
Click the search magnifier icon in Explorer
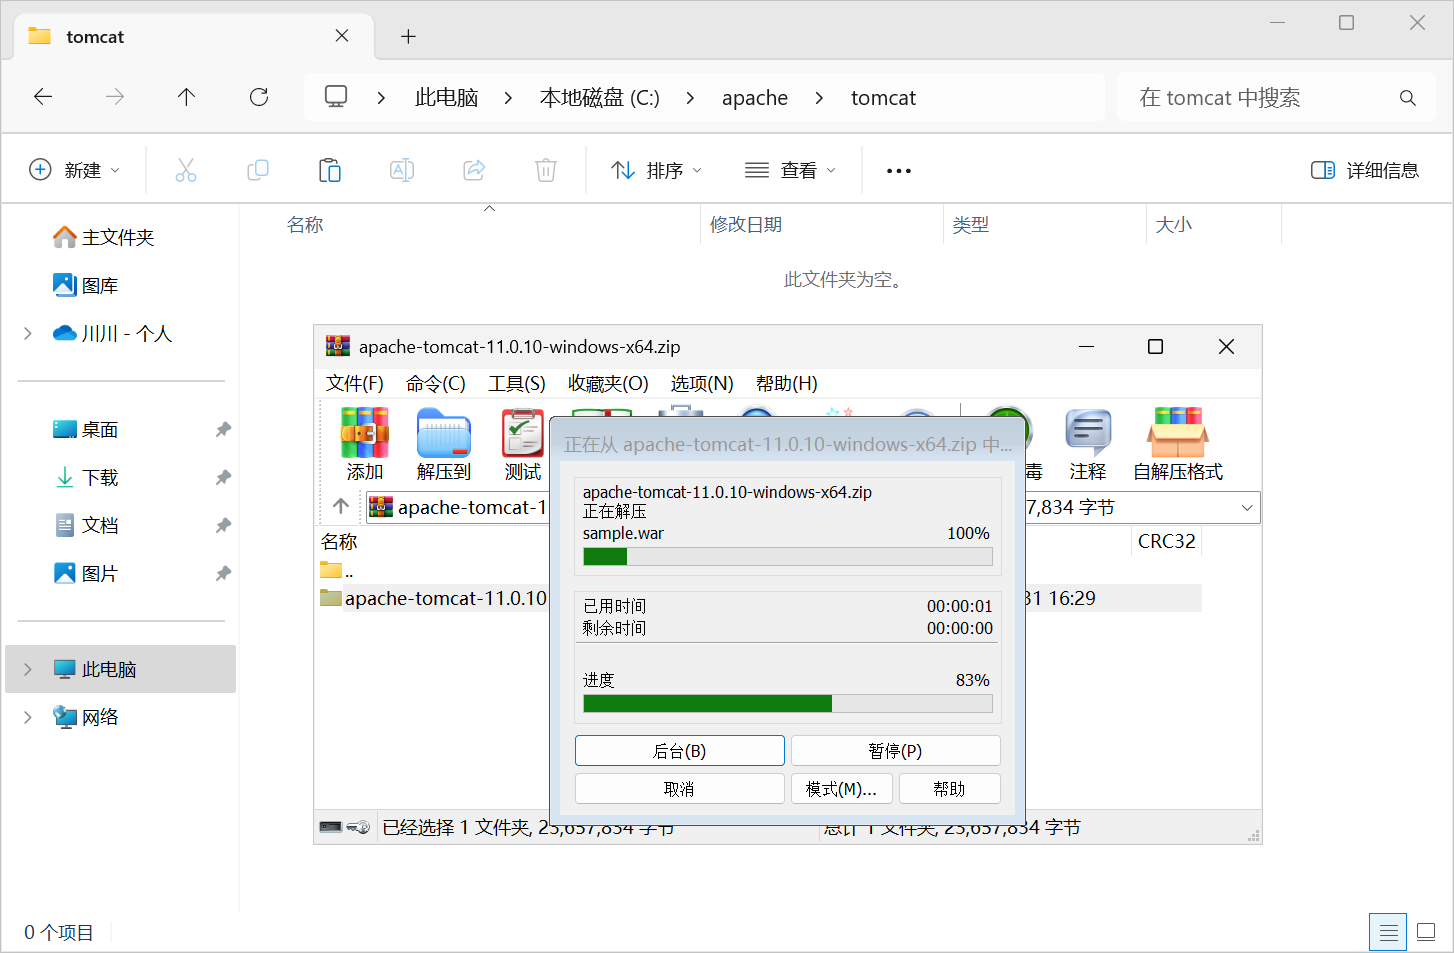[x=1408, y=98]
